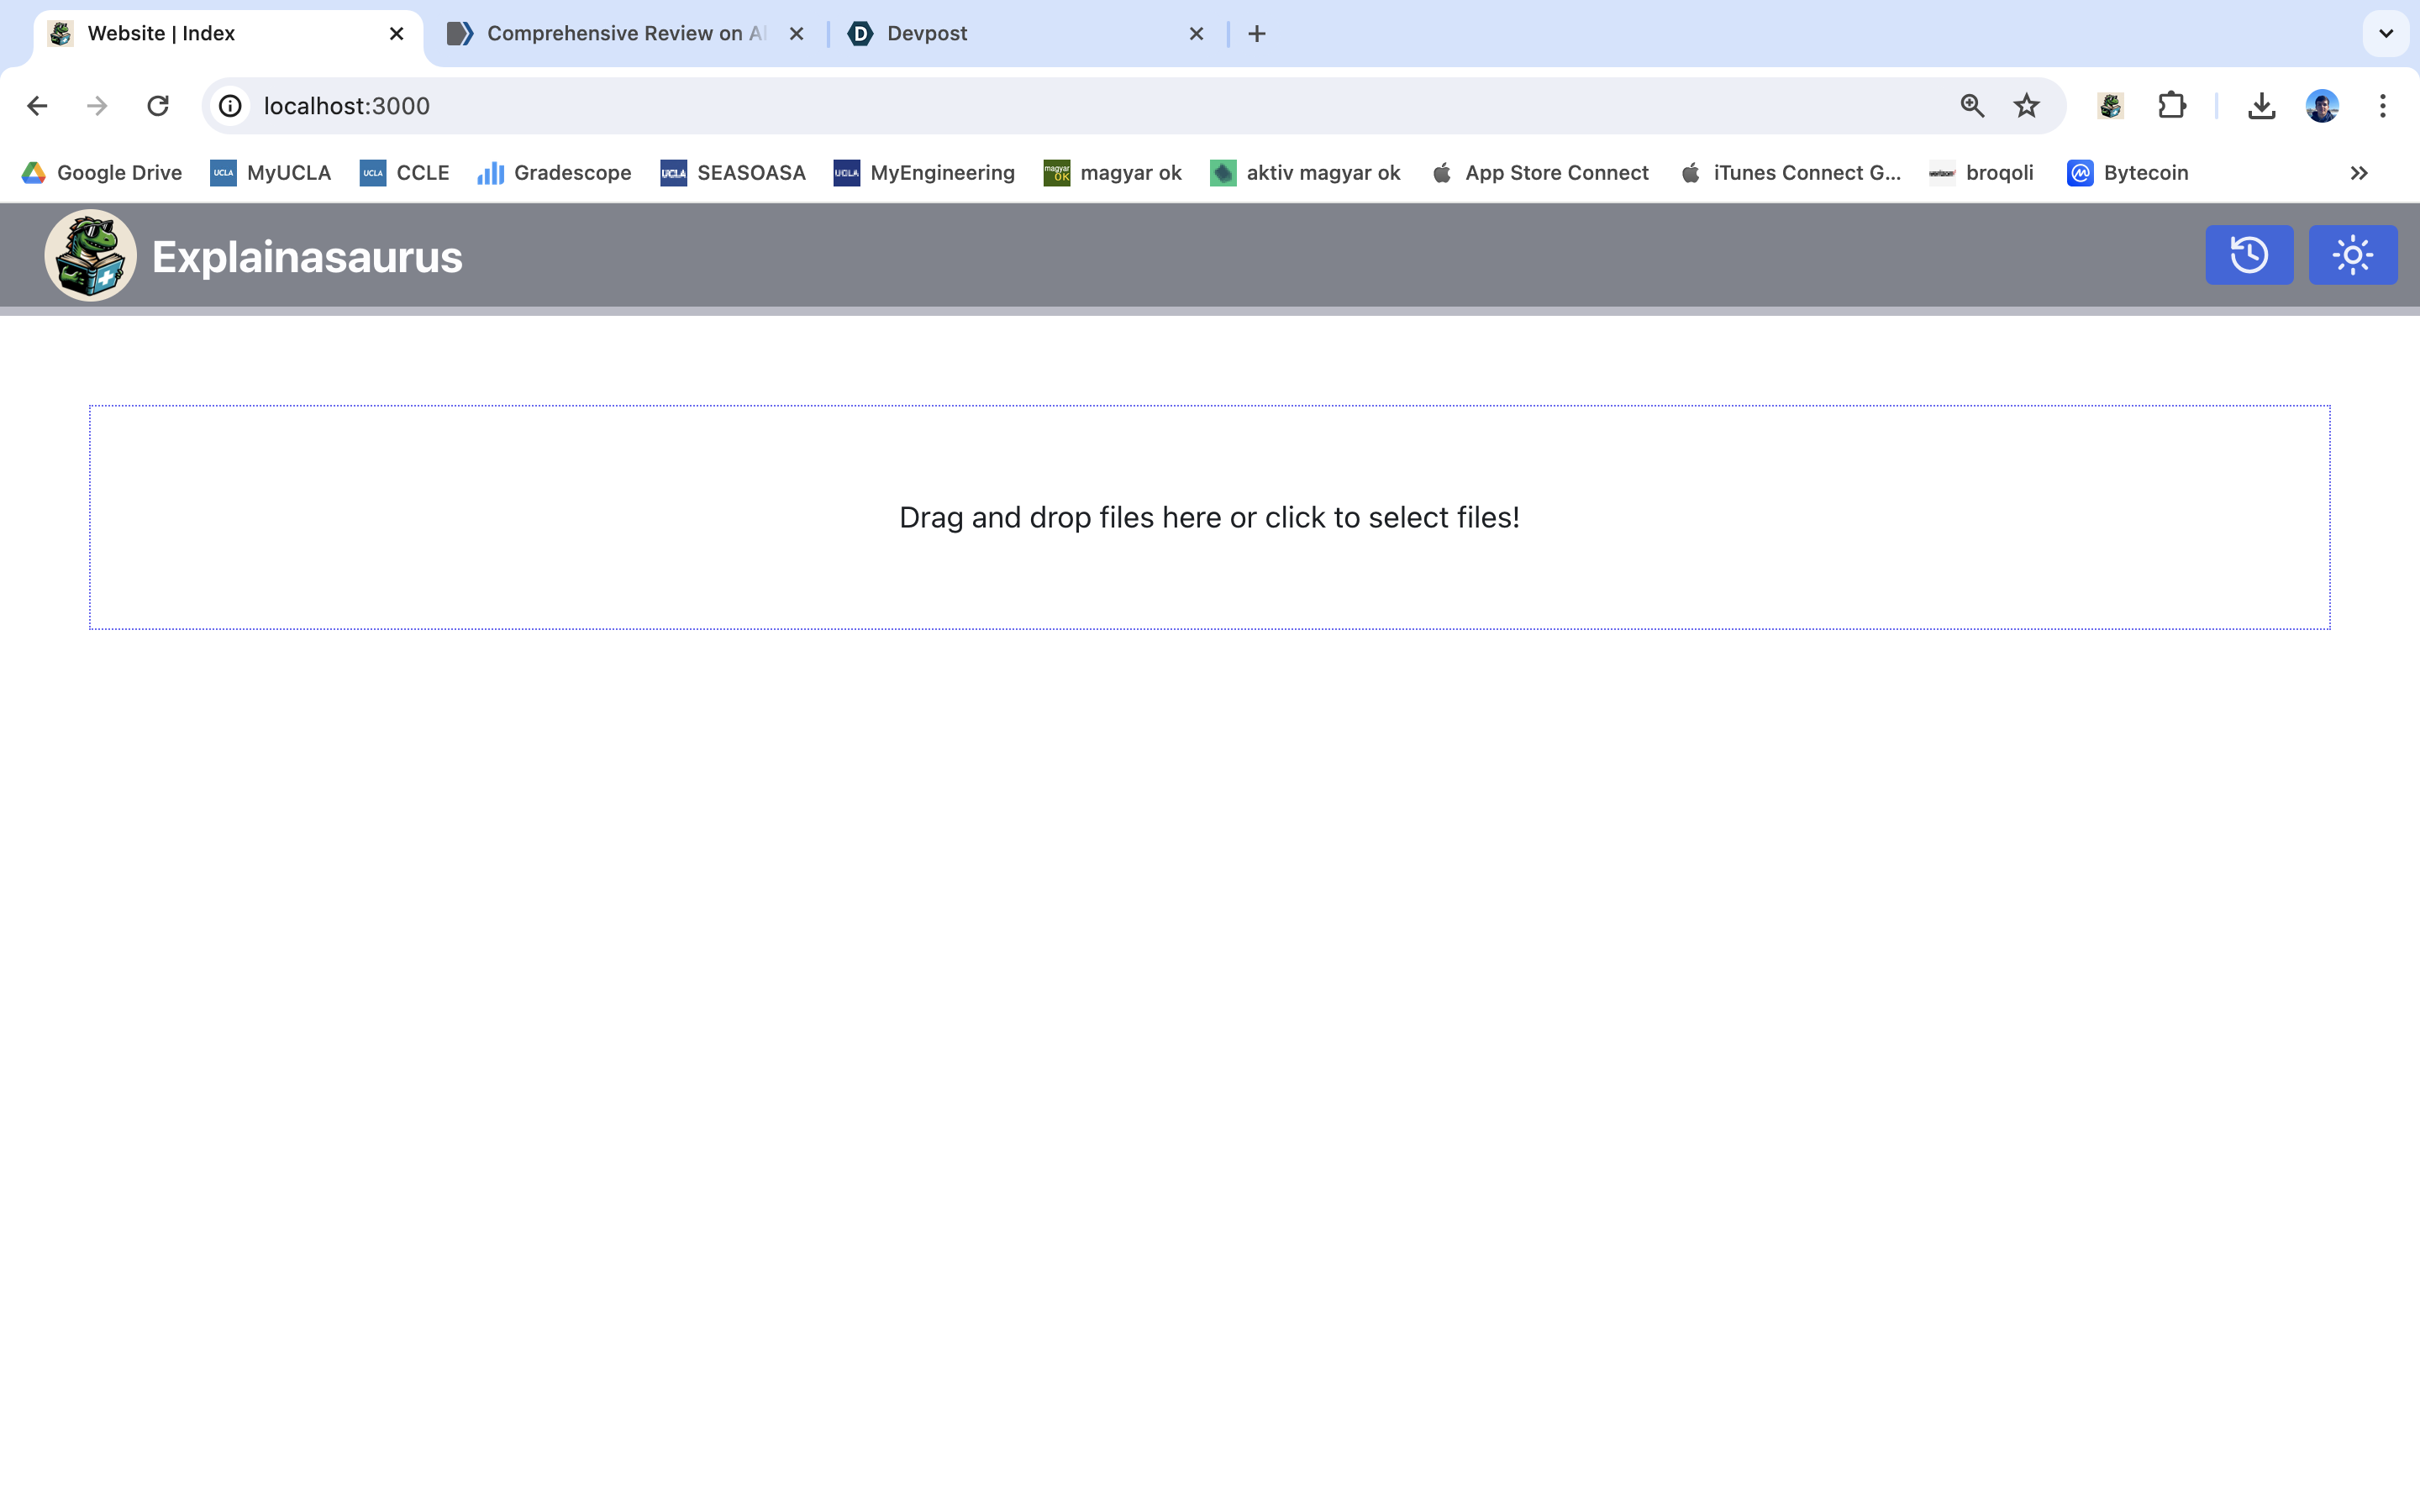Click the Explainasaurus dinosaur logo

tap(90, 255)
